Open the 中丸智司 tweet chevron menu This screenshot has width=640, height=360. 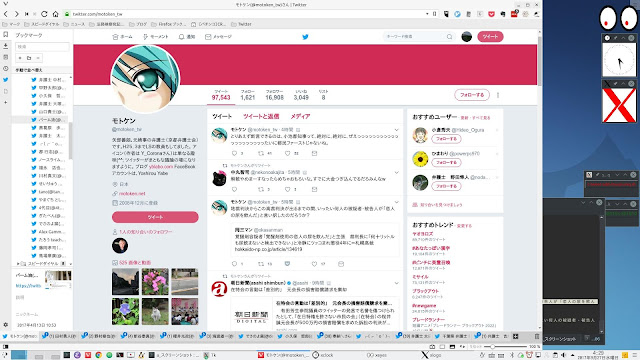click(396, 173)
